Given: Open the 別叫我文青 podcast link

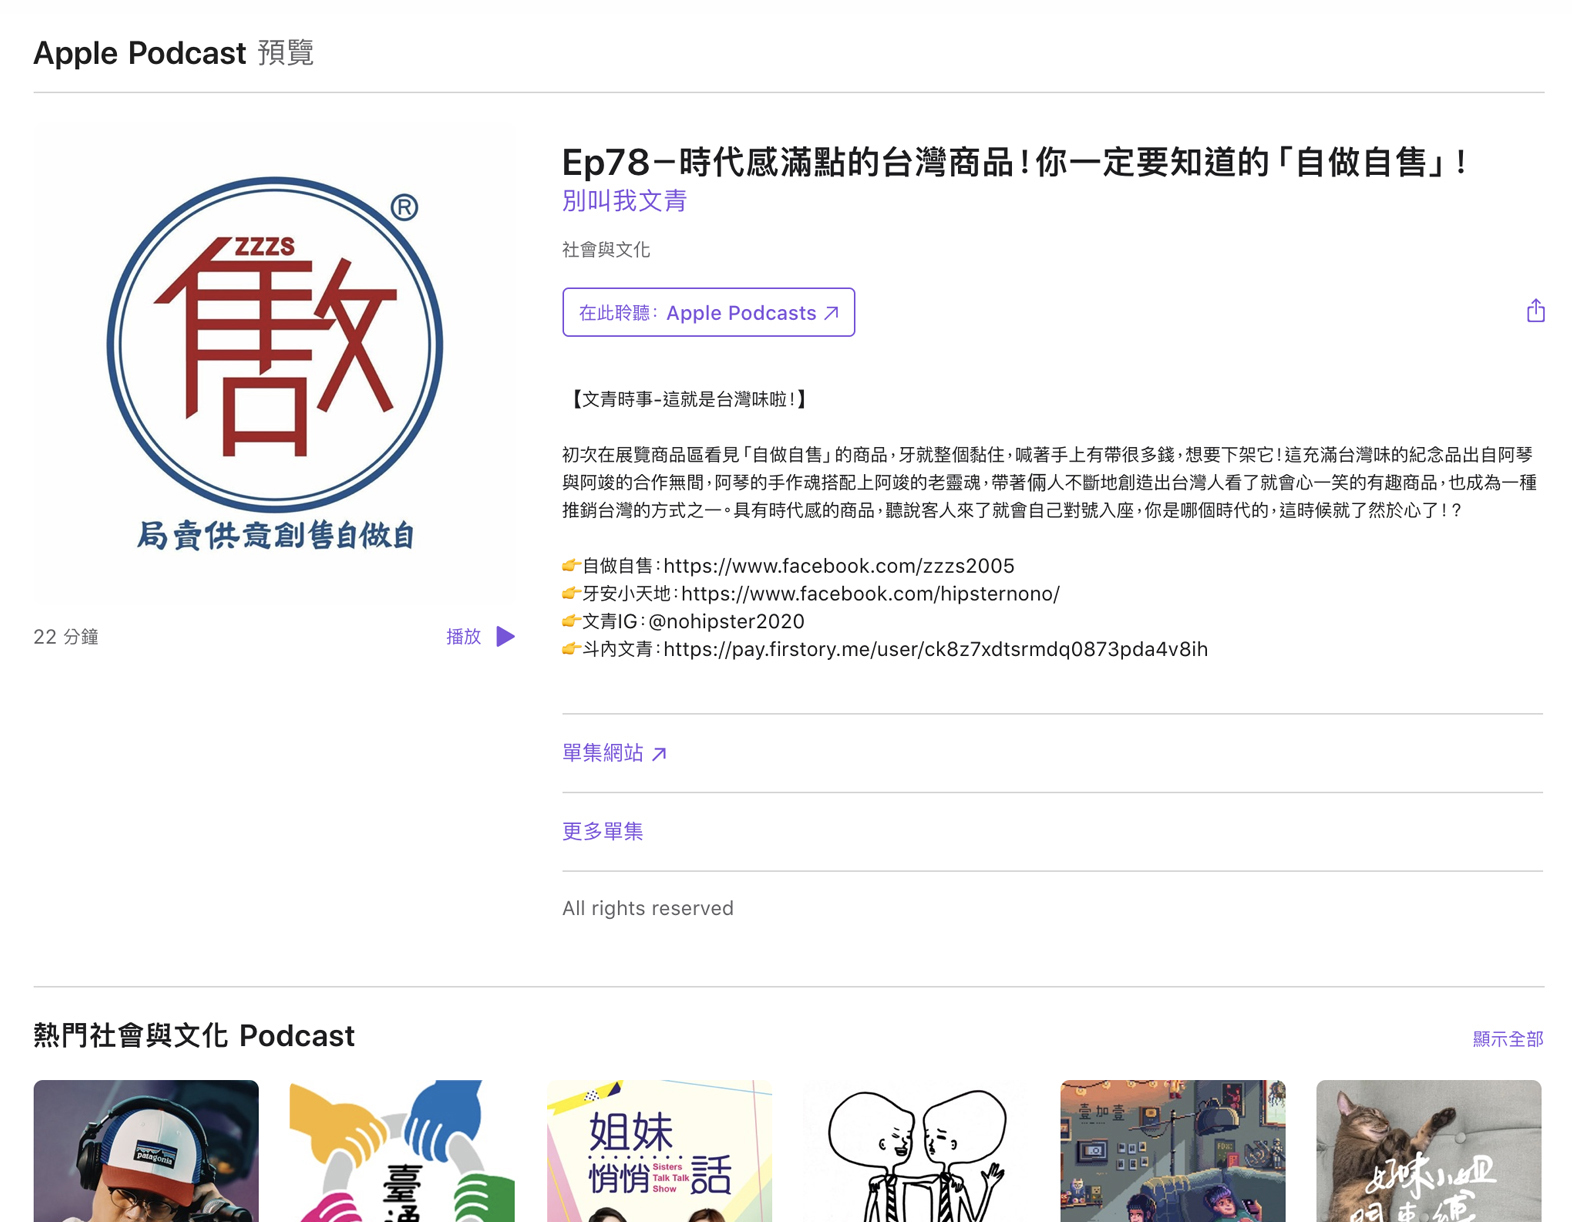Looking at the screenshot, I should [624, 201].
